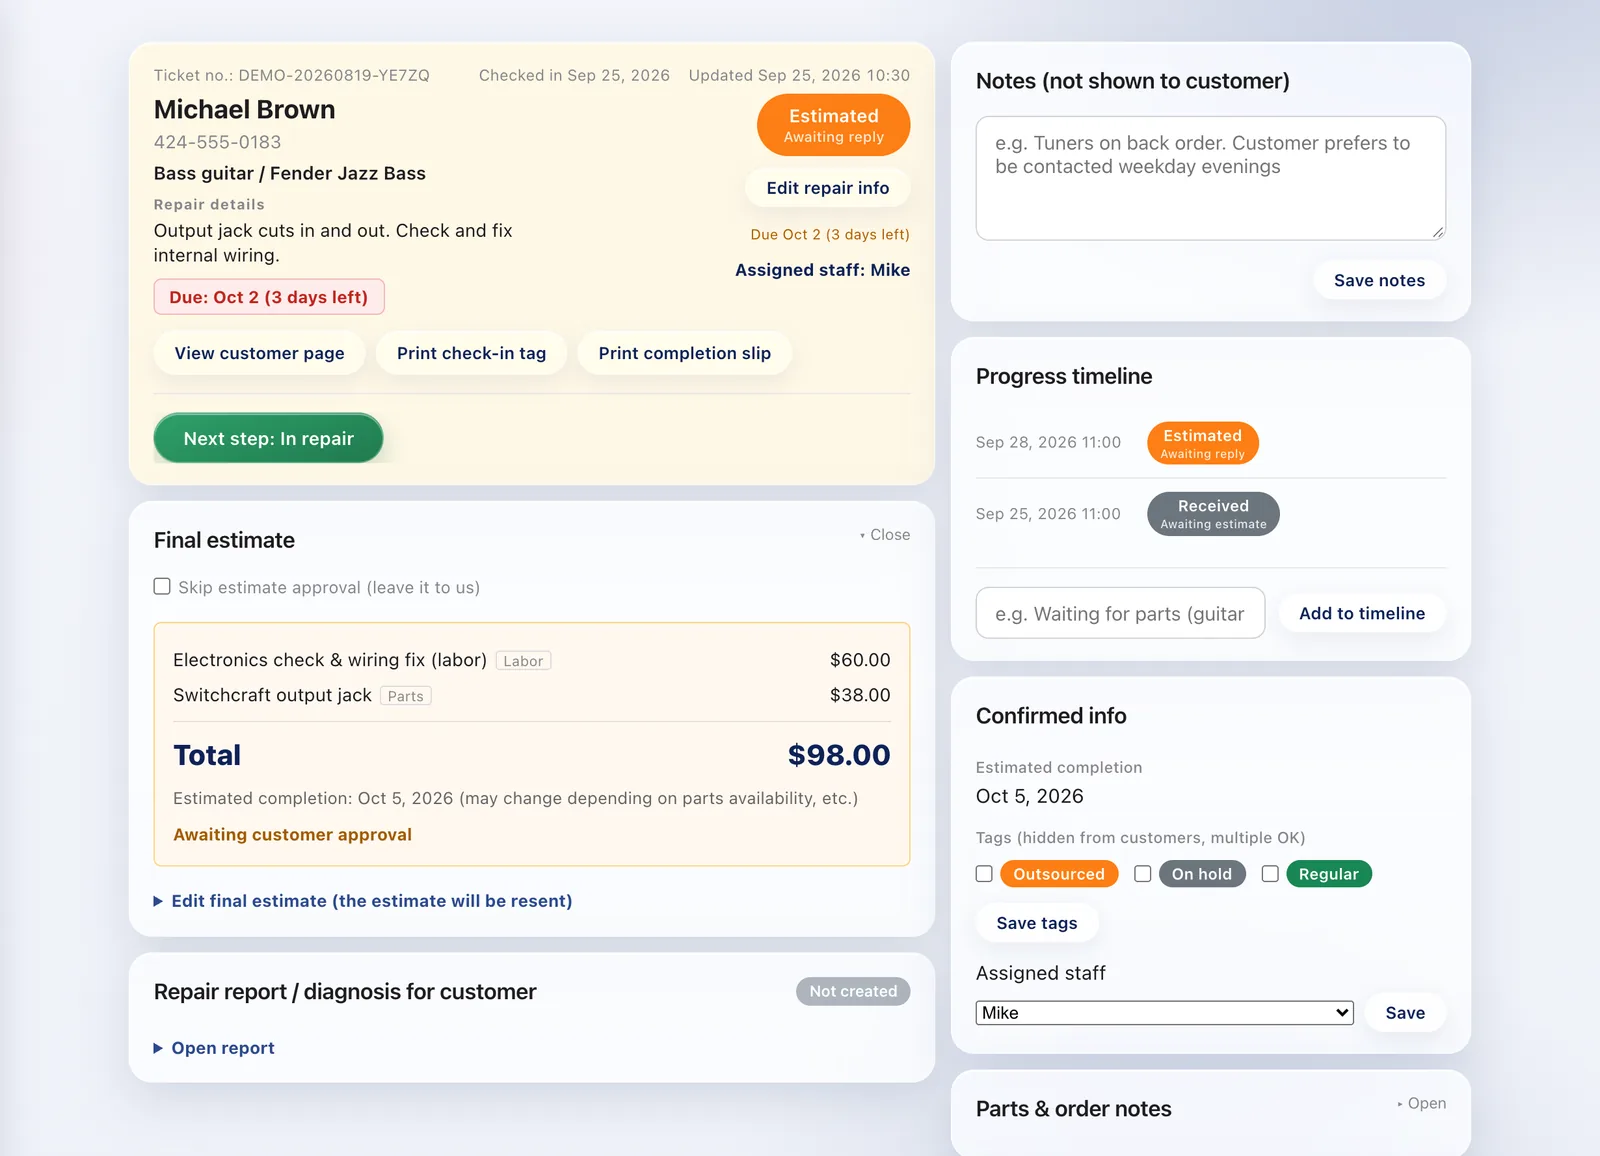Click Next step: In repair button
Screen dimensions: 1600x1156
click(268, 438)
